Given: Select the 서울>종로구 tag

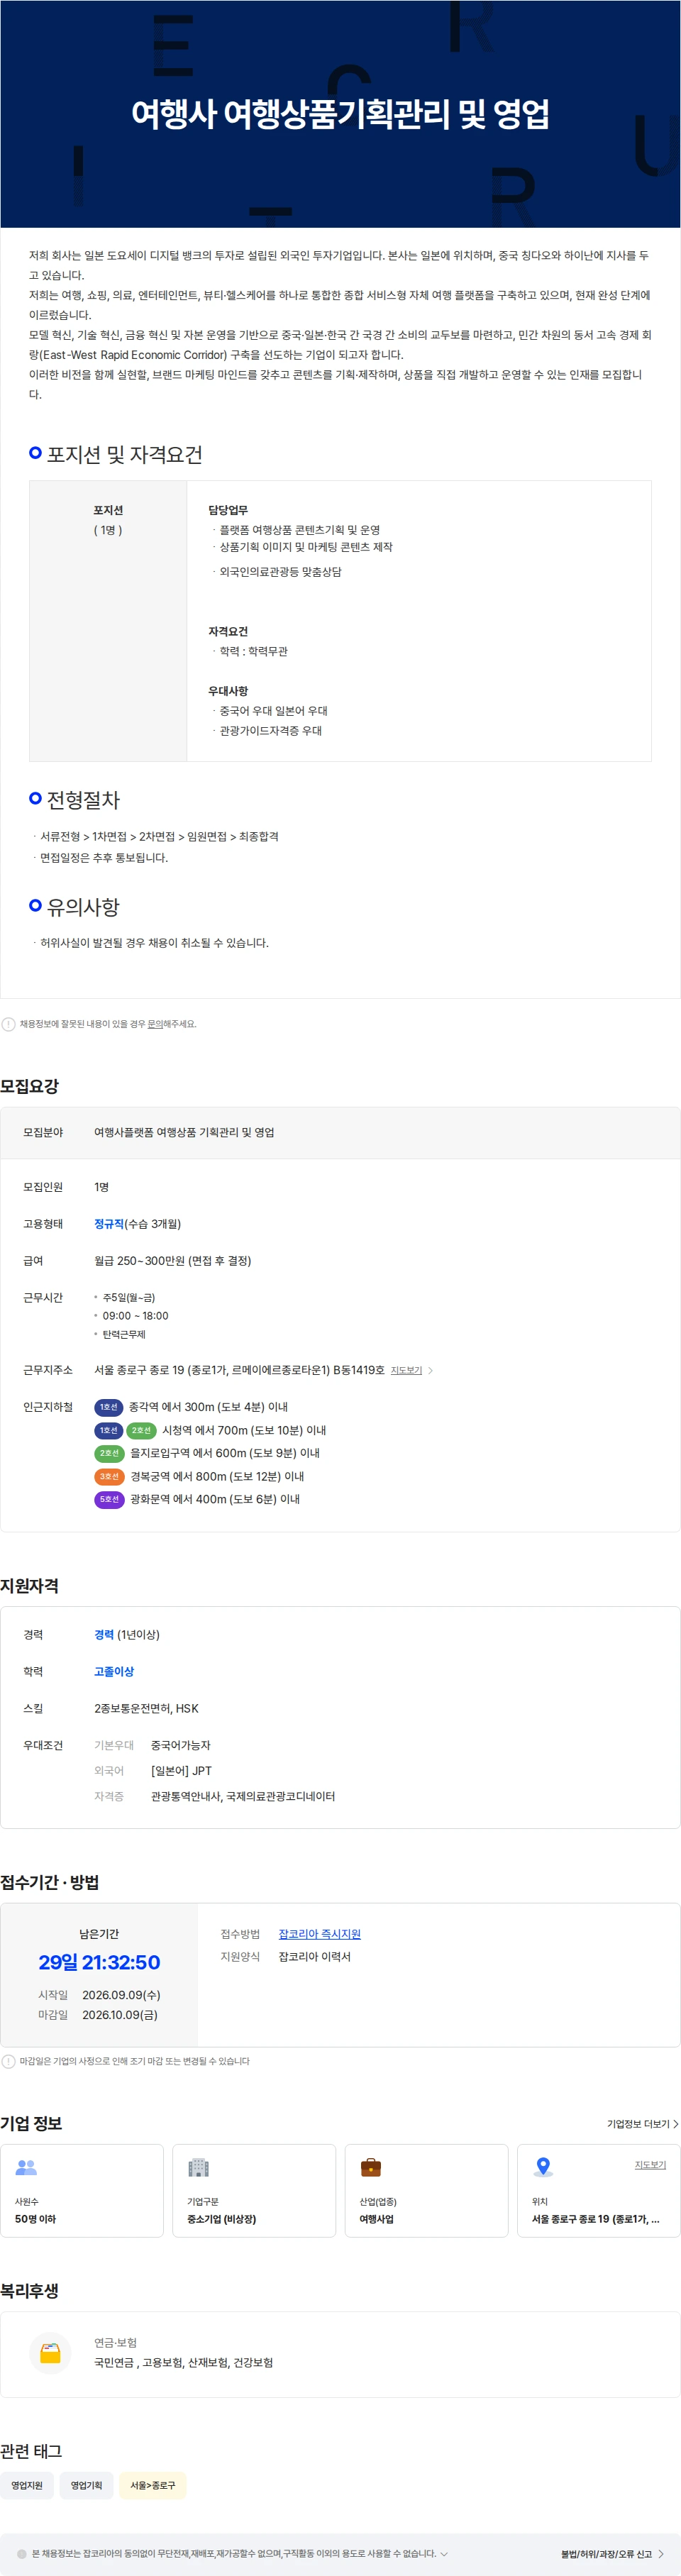Looking at the screenshot, I should tap(153, 2485).
